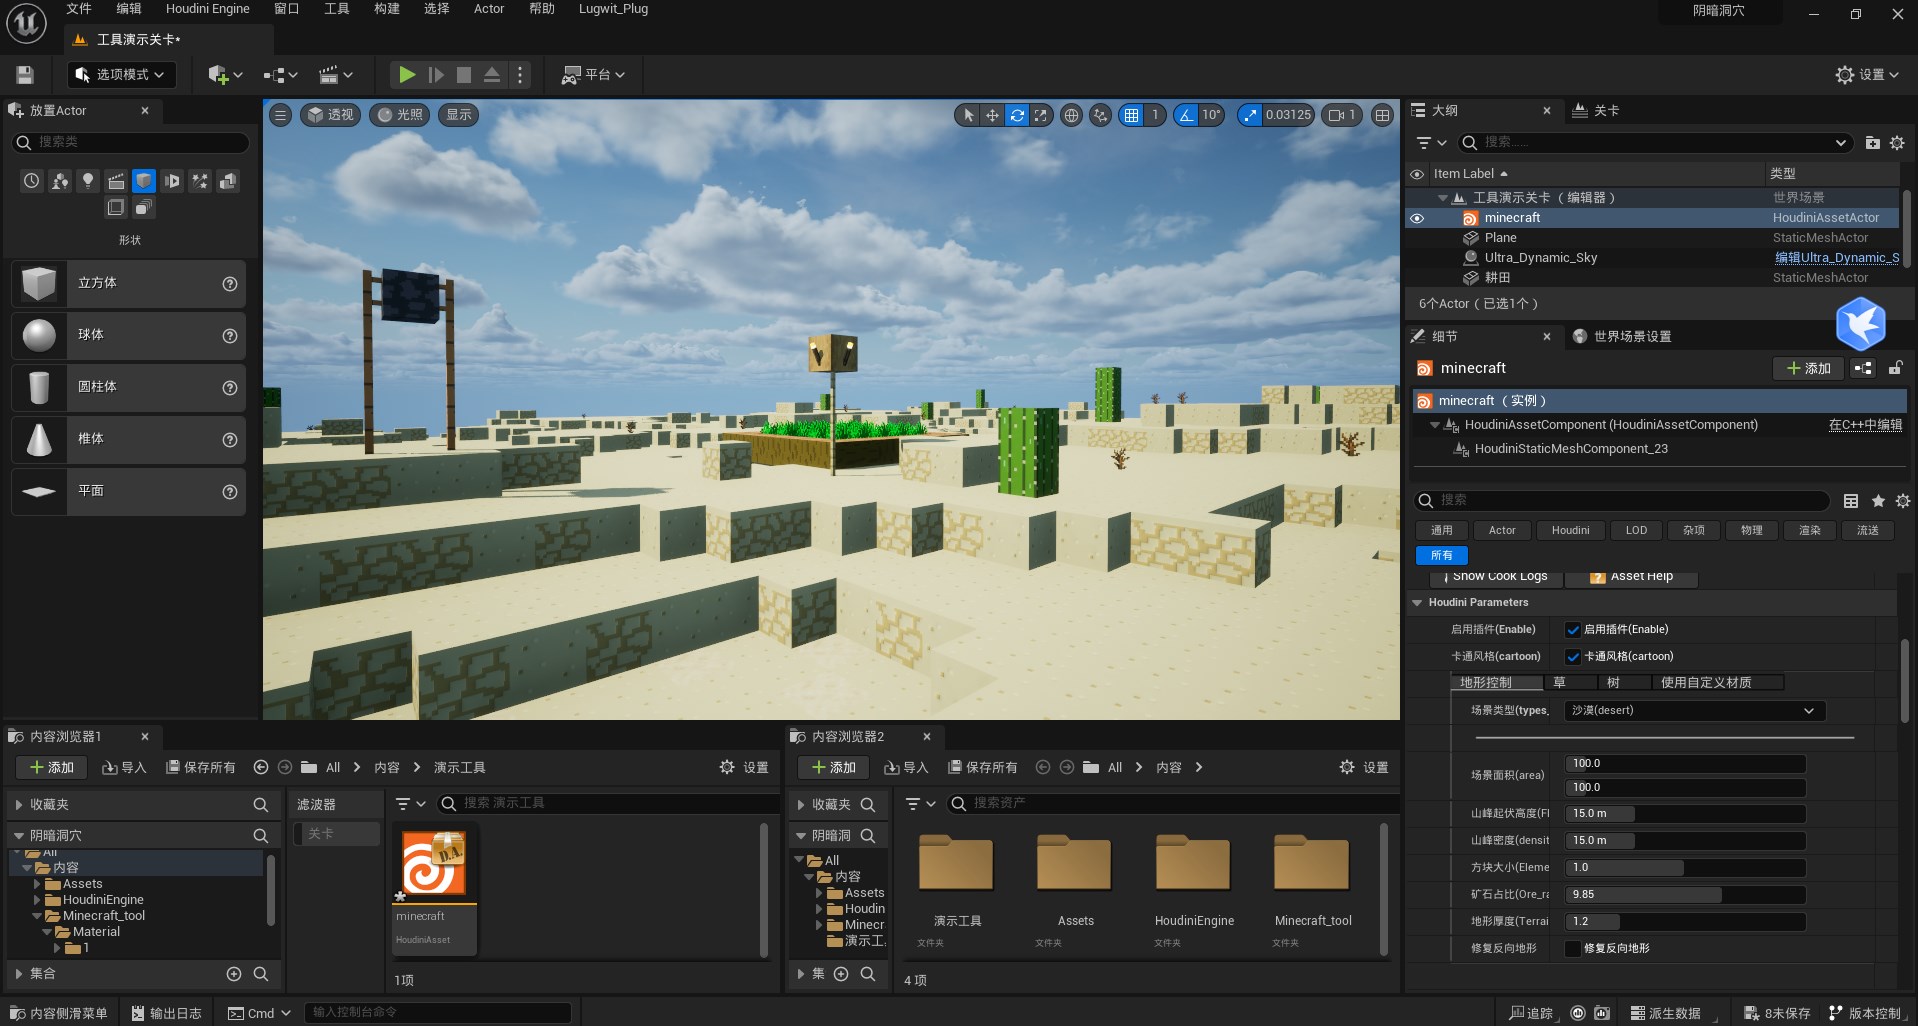Click the 透视 perspective viewport button

pyautogui.click(x=331, y=115)
